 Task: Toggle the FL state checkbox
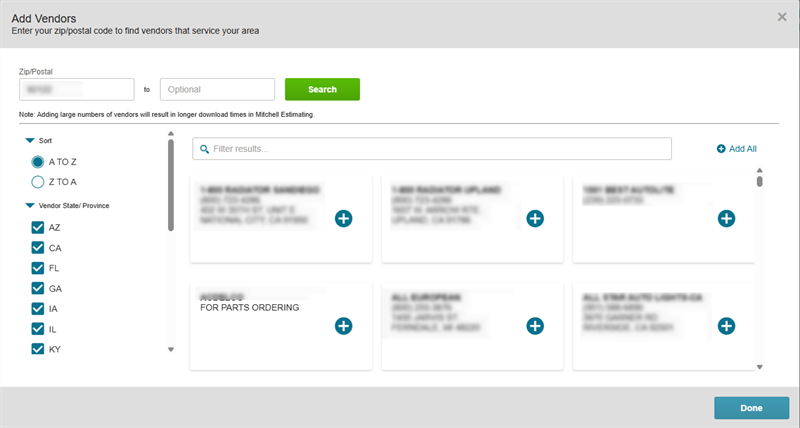[38, 268]
